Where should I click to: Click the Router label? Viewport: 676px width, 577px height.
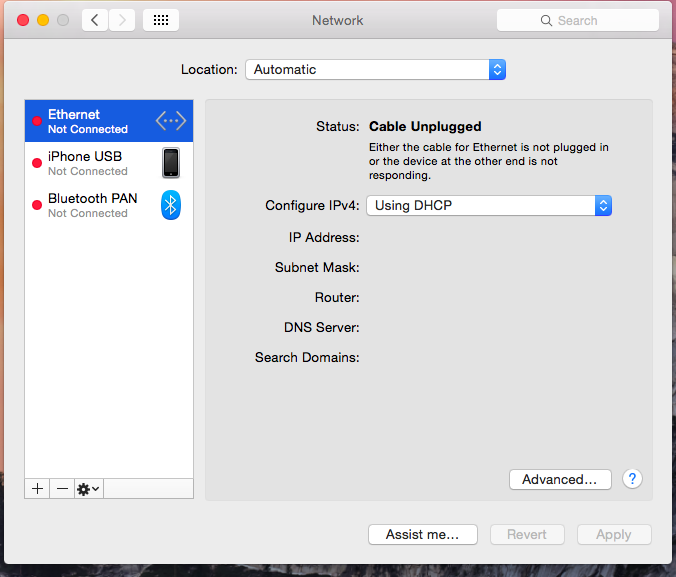point(337,298)
